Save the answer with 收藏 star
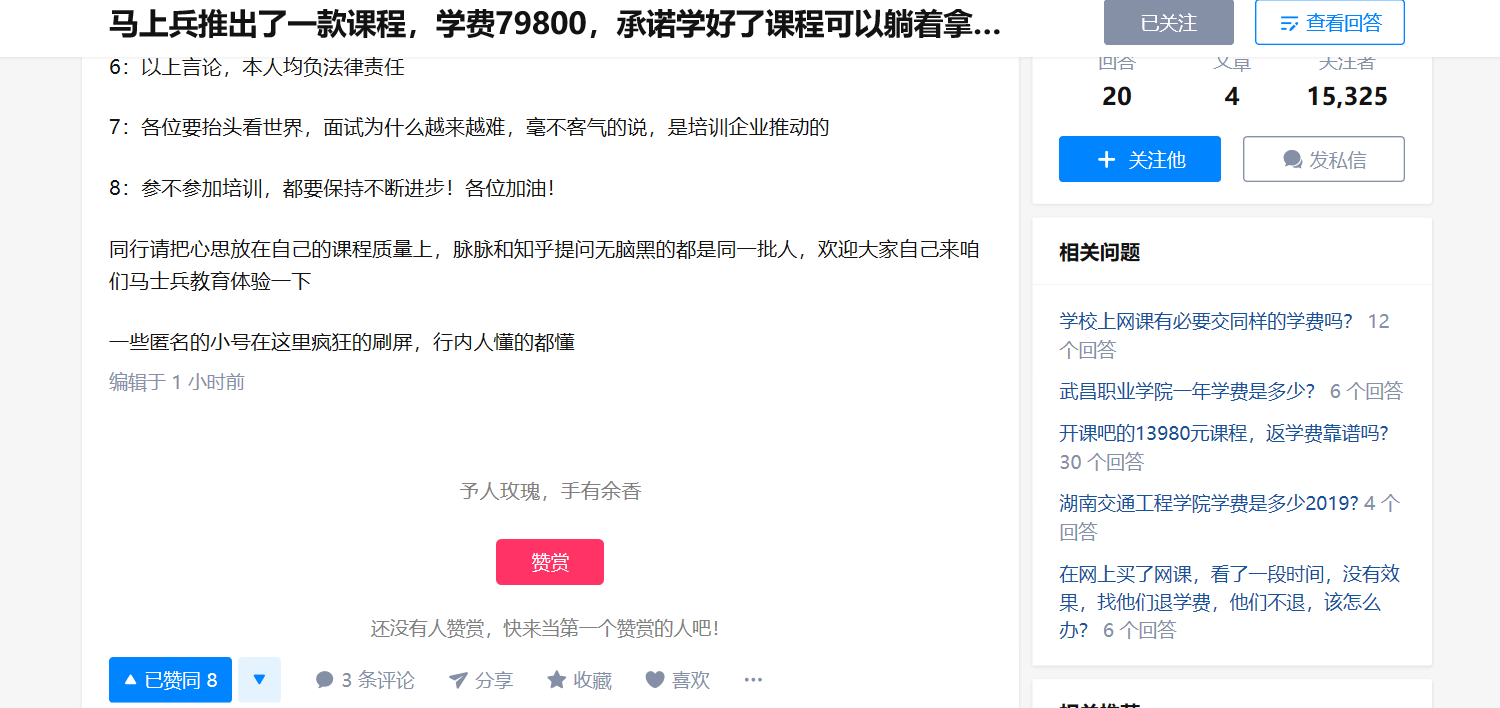The width and height of the screenshot is (1500, 708). click(x=579, y=680)
